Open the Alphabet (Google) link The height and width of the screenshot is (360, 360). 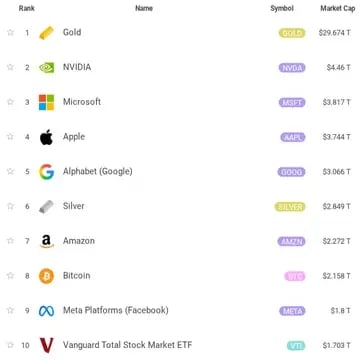[98, 171]
